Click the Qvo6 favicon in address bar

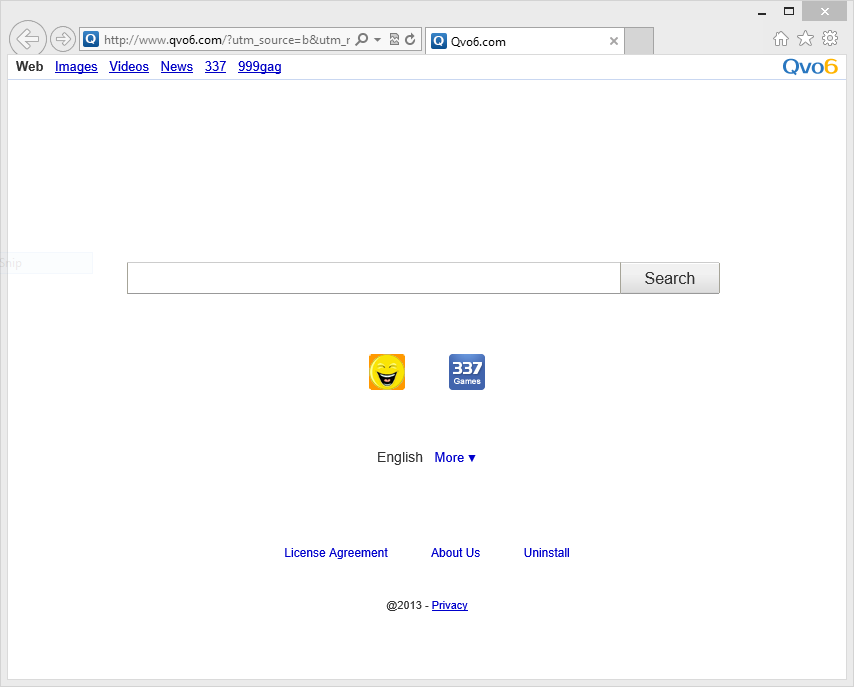91,39
